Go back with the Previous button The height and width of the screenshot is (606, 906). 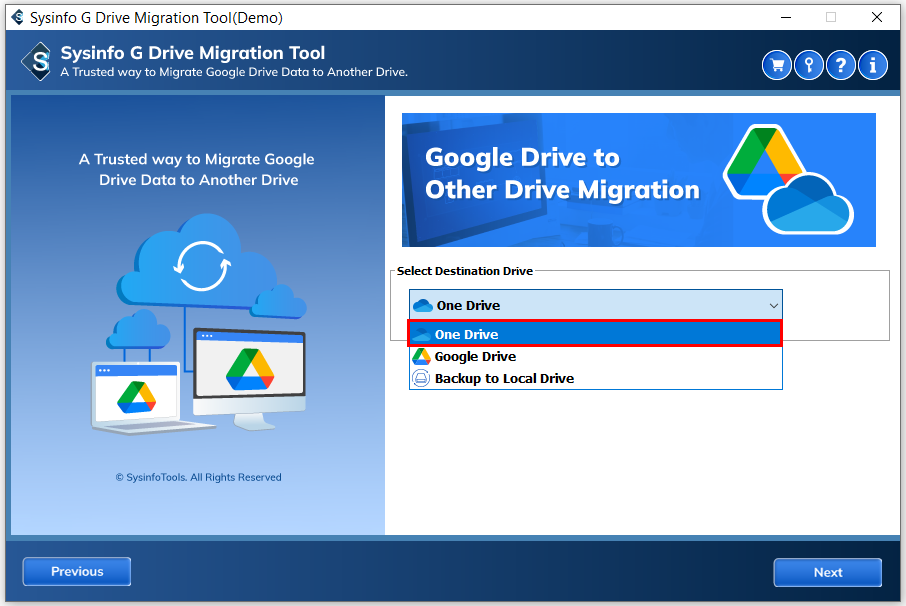77,572
